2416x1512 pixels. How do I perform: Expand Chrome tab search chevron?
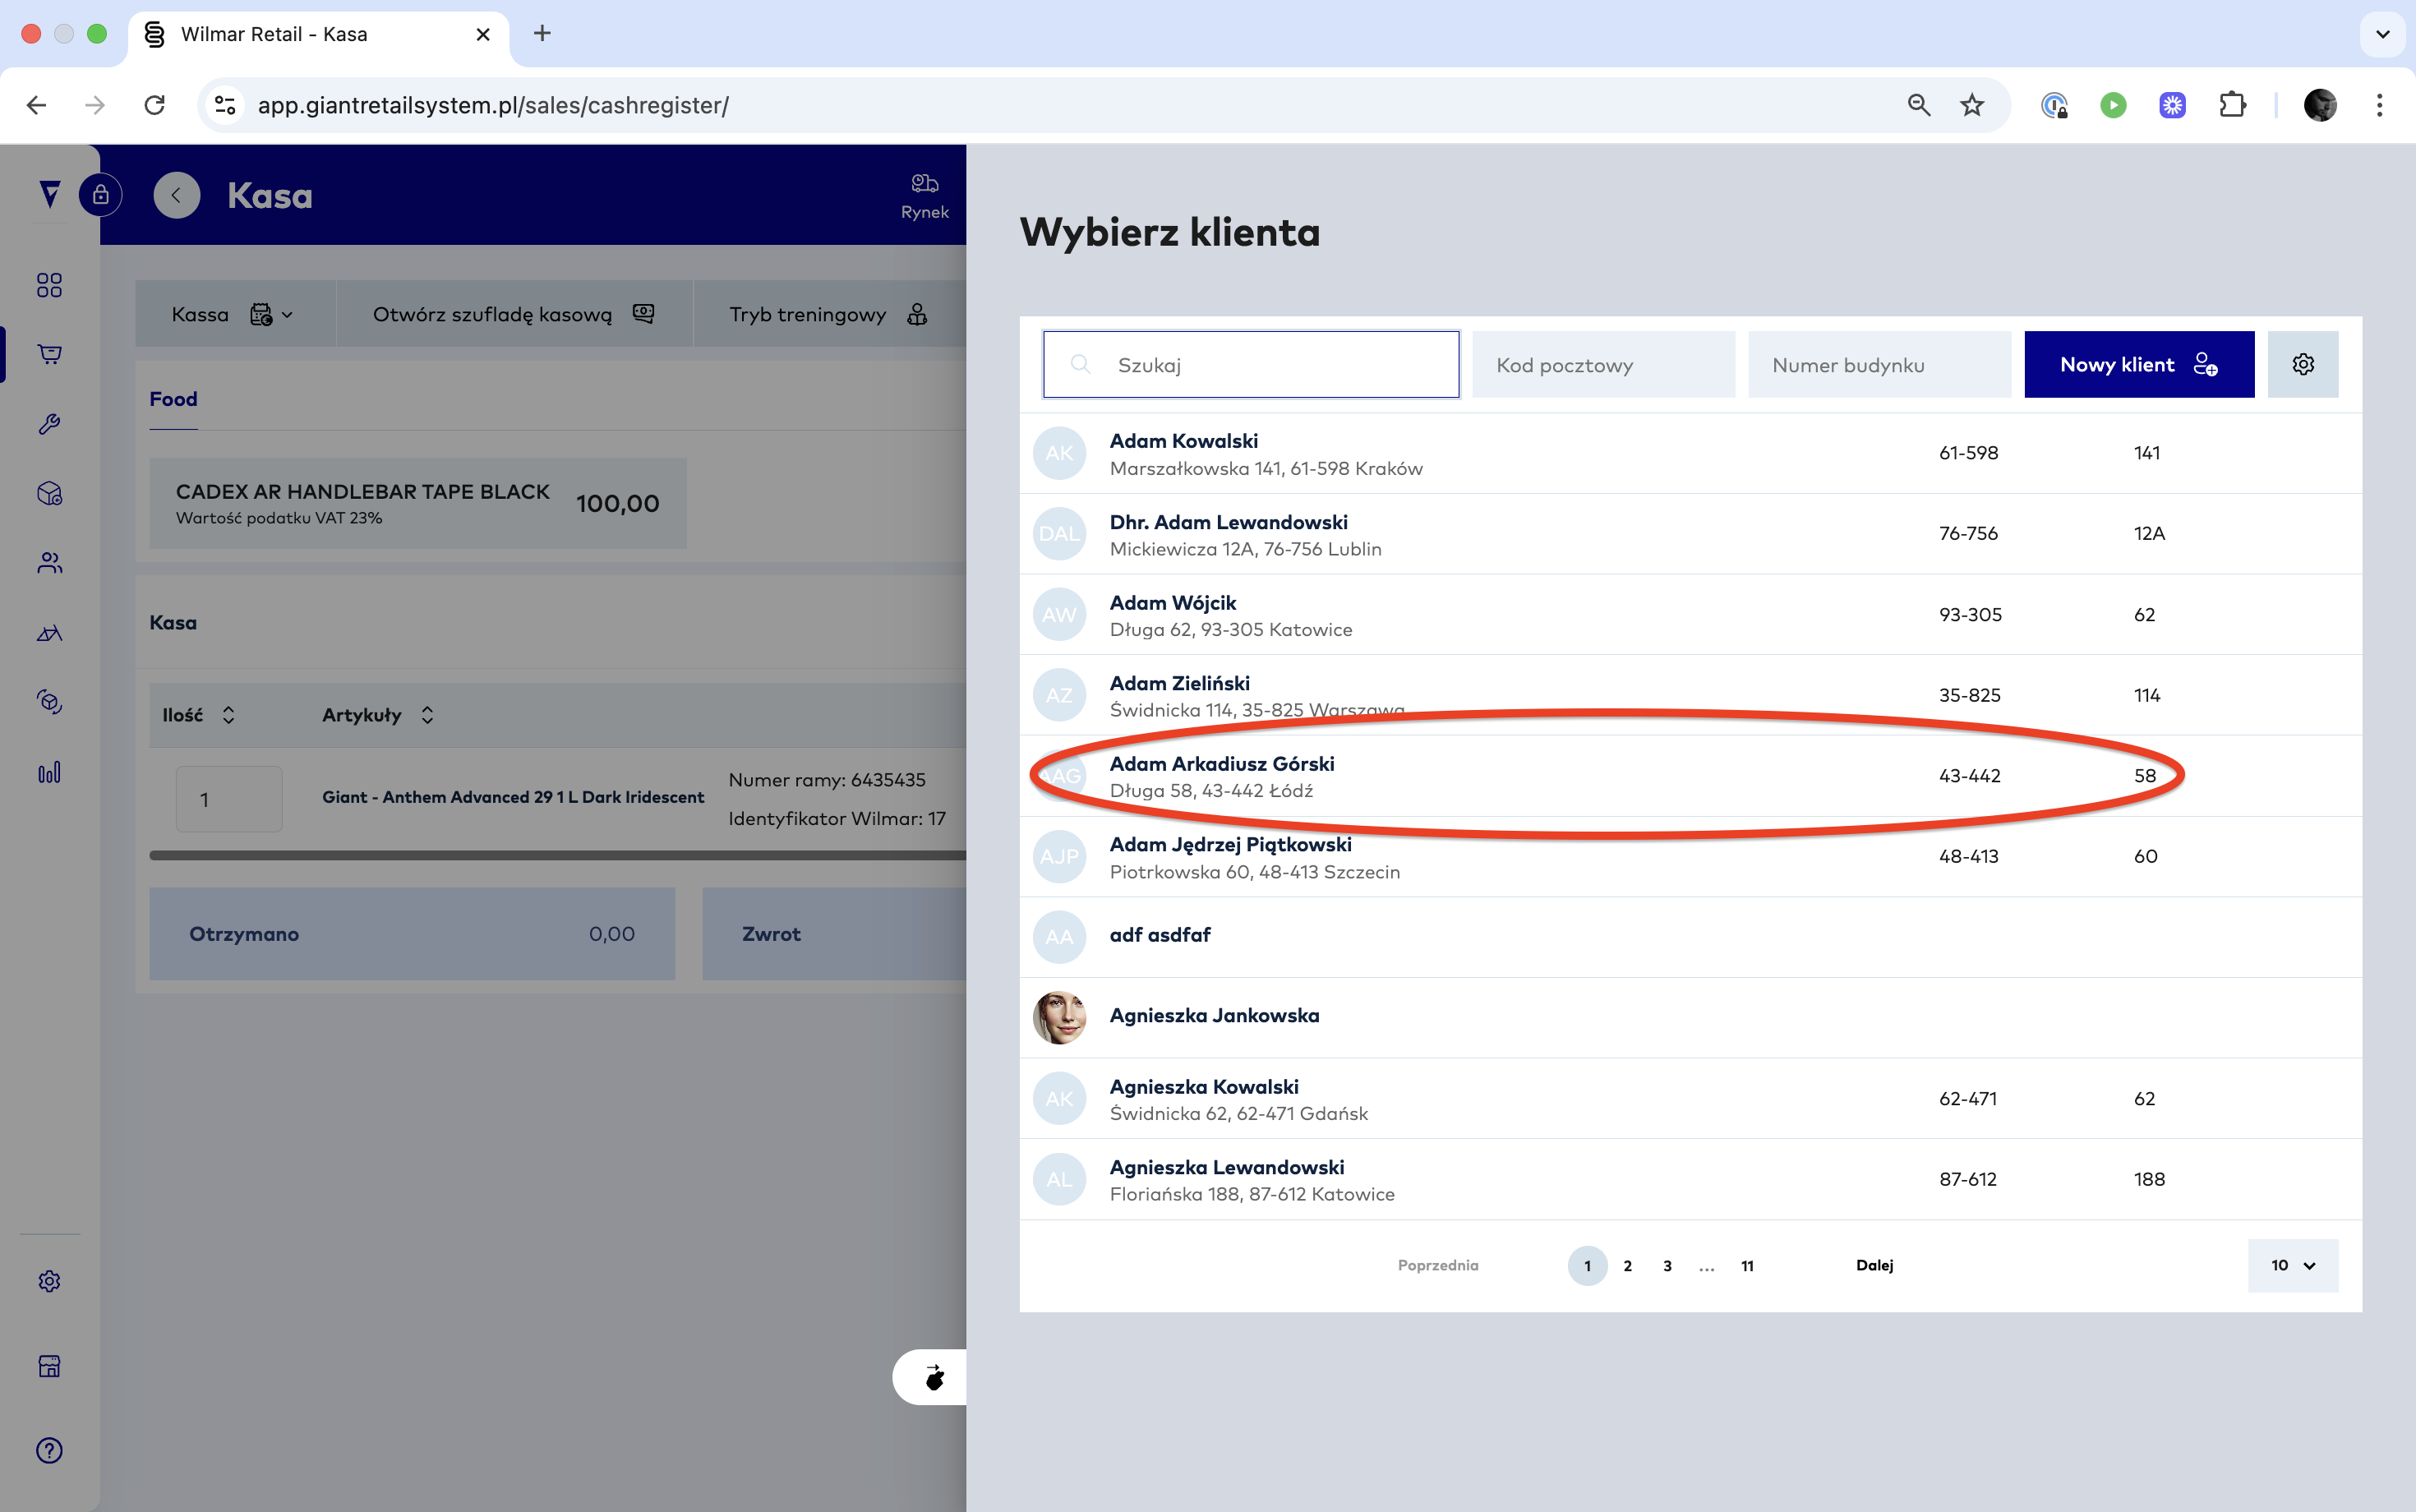pyautogui.click(x=2382, y=34)
